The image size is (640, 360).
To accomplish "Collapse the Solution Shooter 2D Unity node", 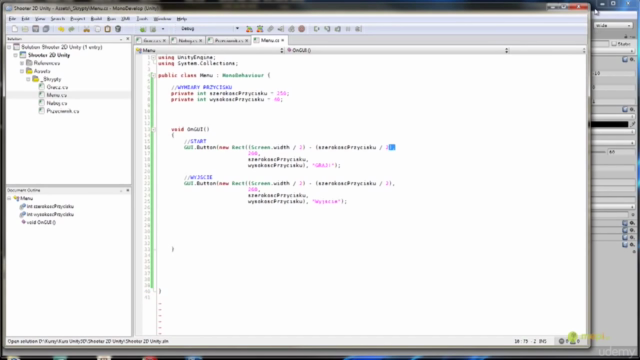I will [x=9, y=47].
